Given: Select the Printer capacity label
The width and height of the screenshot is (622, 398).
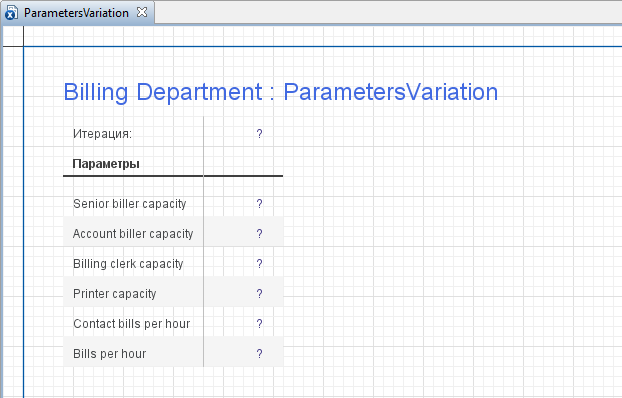Looking at the screenshot, I should pos(115,294).
